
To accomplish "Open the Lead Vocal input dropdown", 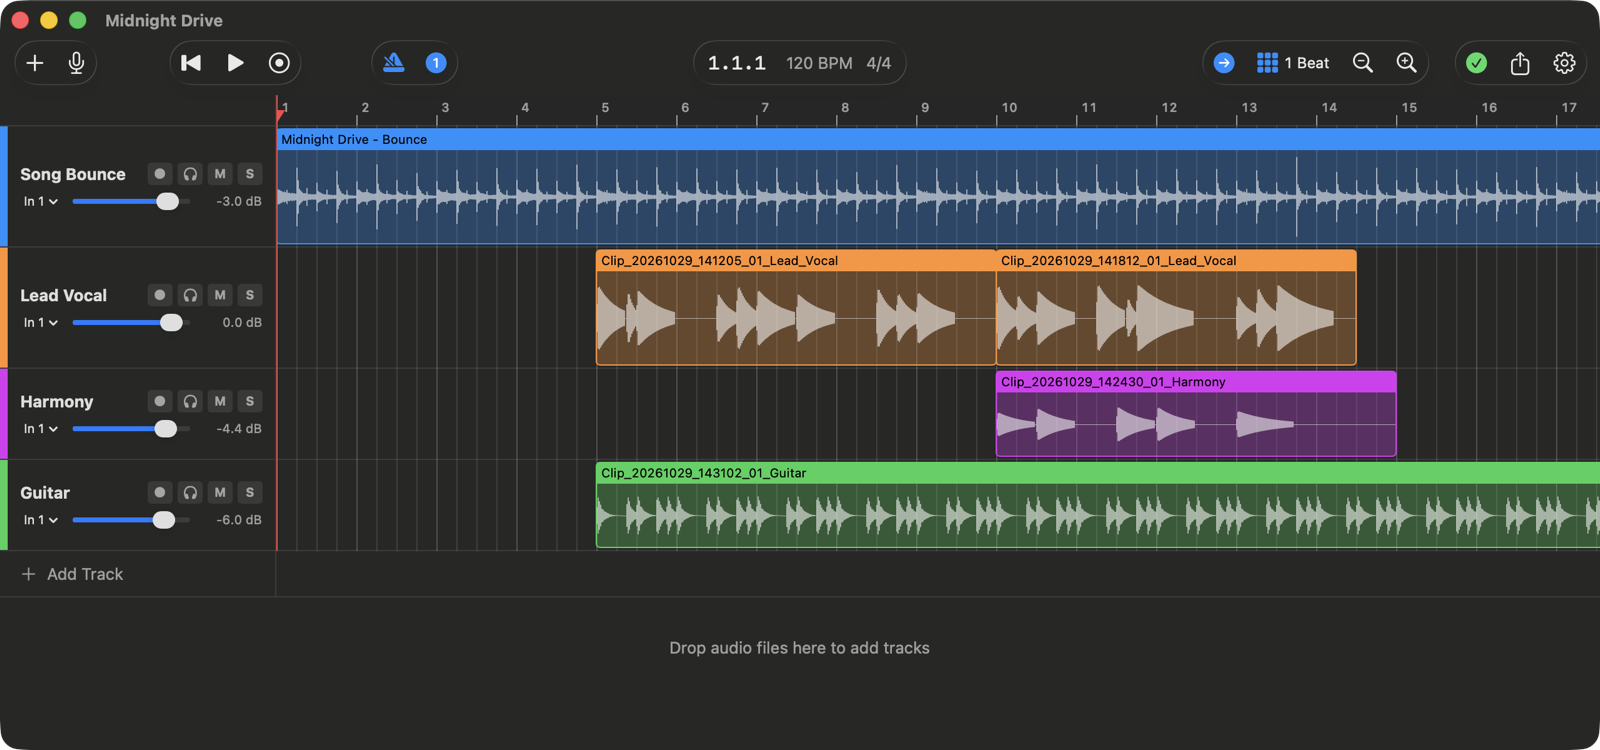I will pyautogui.click(x=41, y=322).
